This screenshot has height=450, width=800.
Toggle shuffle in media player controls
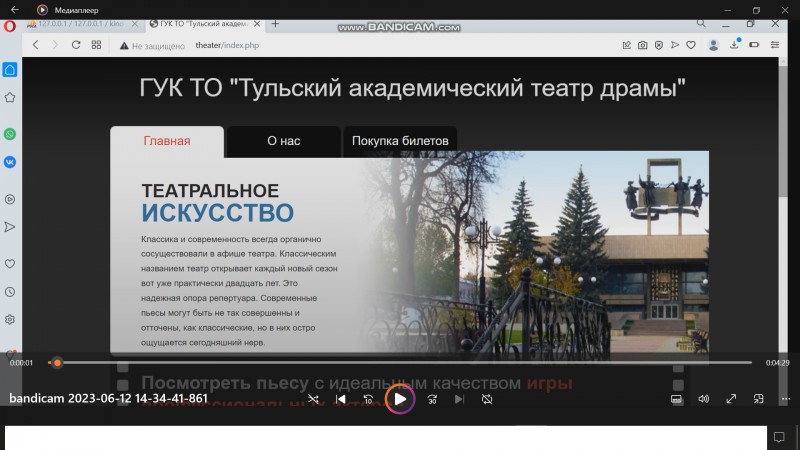(313, 399)
